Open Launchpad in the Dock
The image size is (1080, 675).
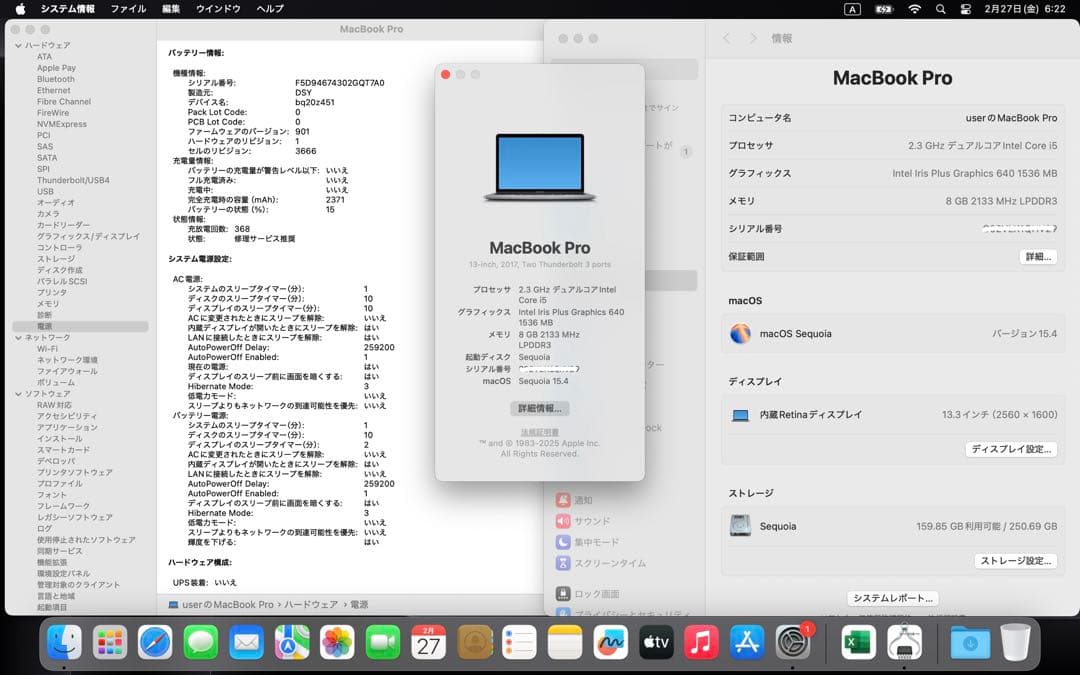point(110,643)
